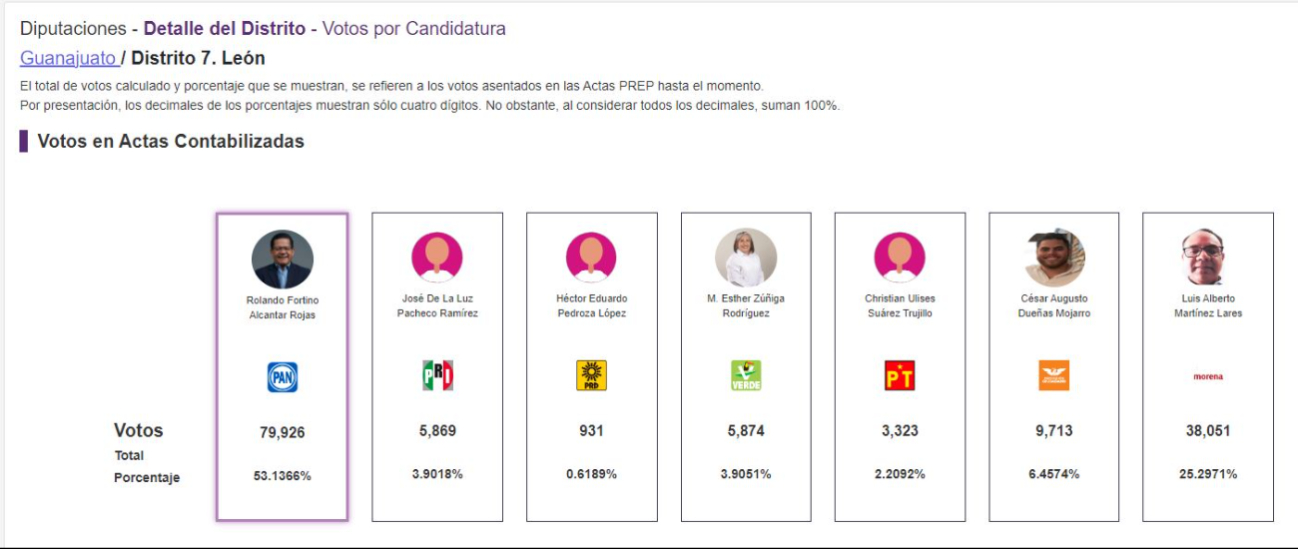1298x549 pixels.
Task: Click morena percentage 25.2971%
Action: click(x=1208, y=474)
